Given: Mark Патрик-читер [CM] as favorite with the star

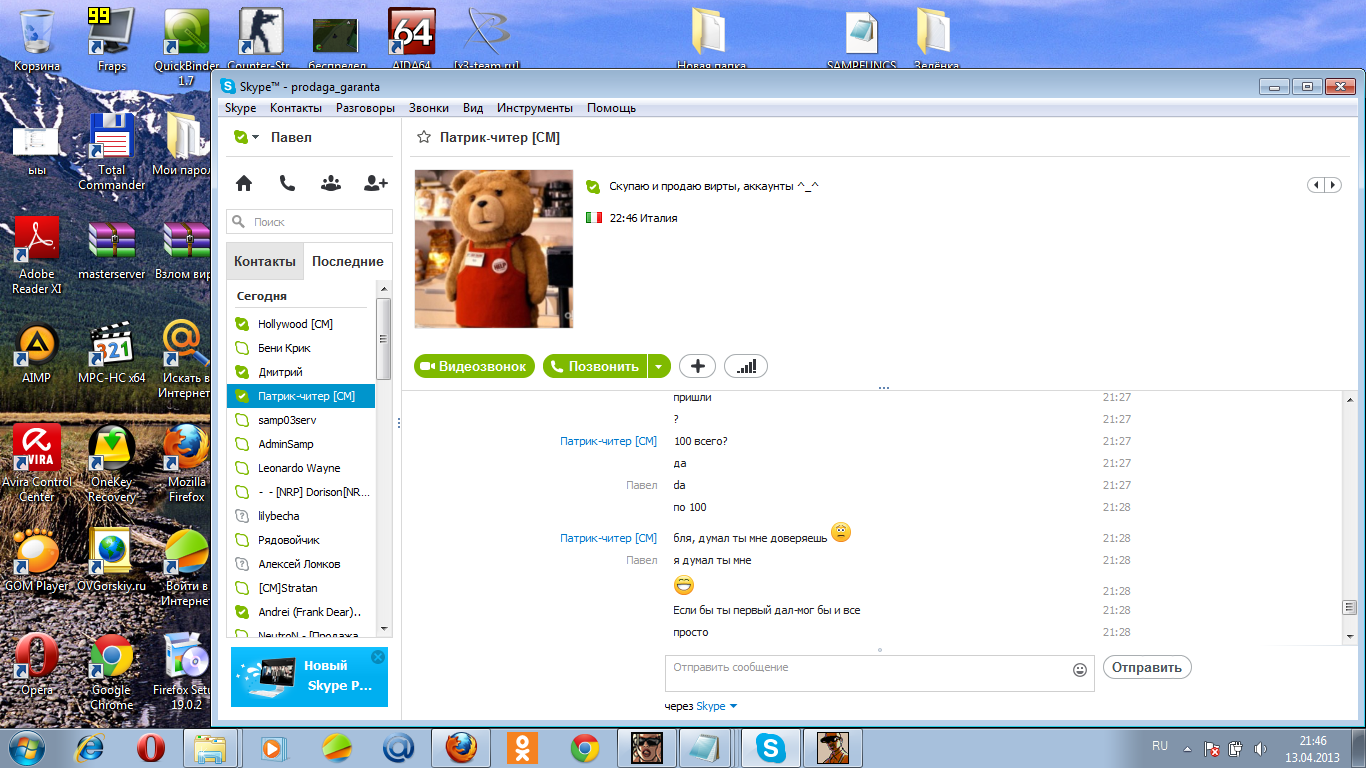Looking at the screenshot, I should 424,137.
